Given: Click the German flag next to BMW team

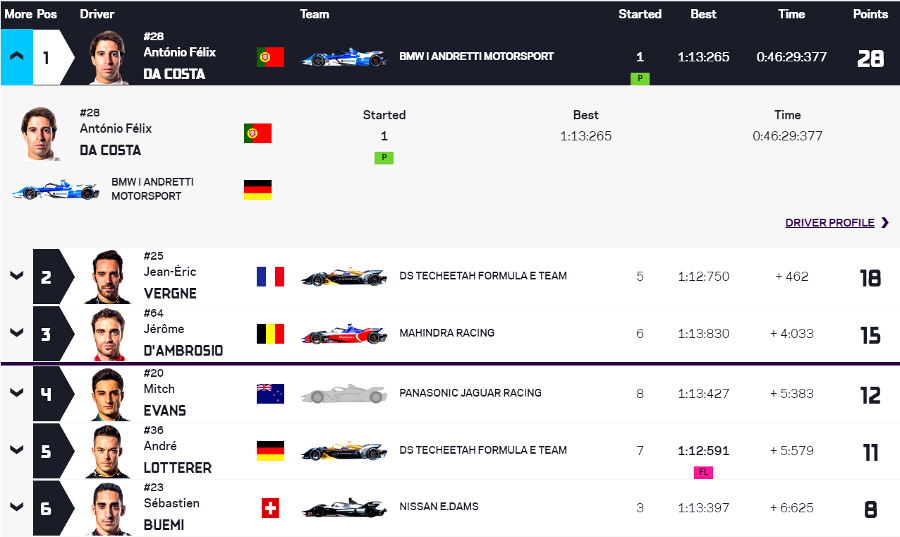Looking at the screenshot, I should 258,189.
